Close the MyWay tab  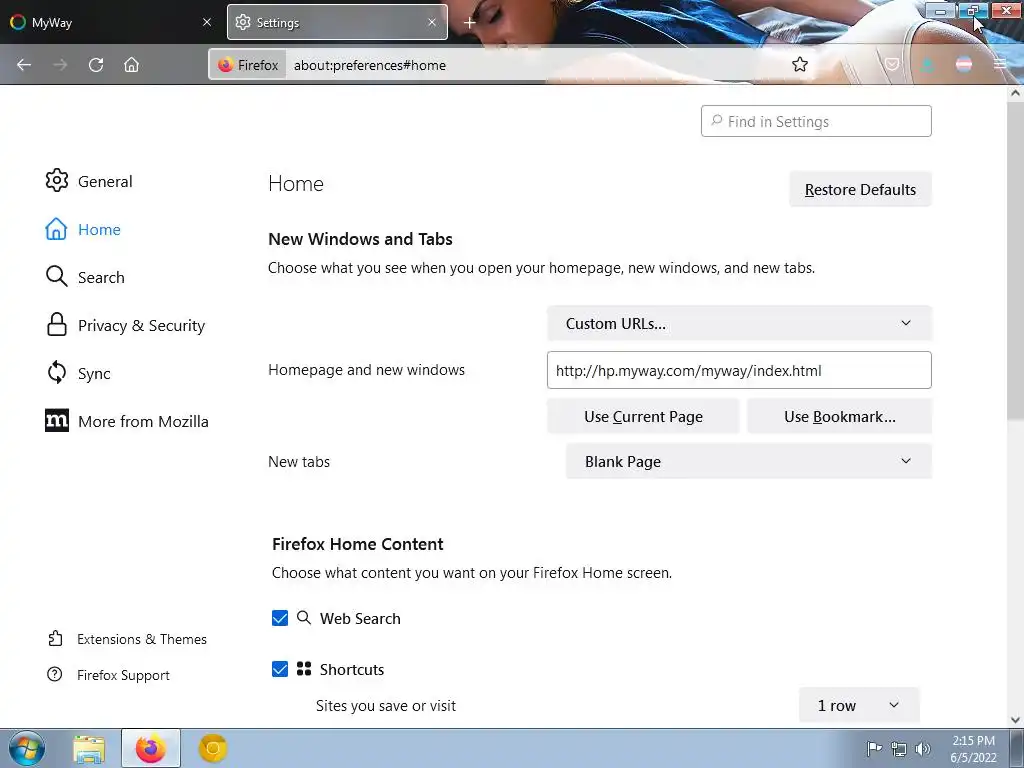207,22
